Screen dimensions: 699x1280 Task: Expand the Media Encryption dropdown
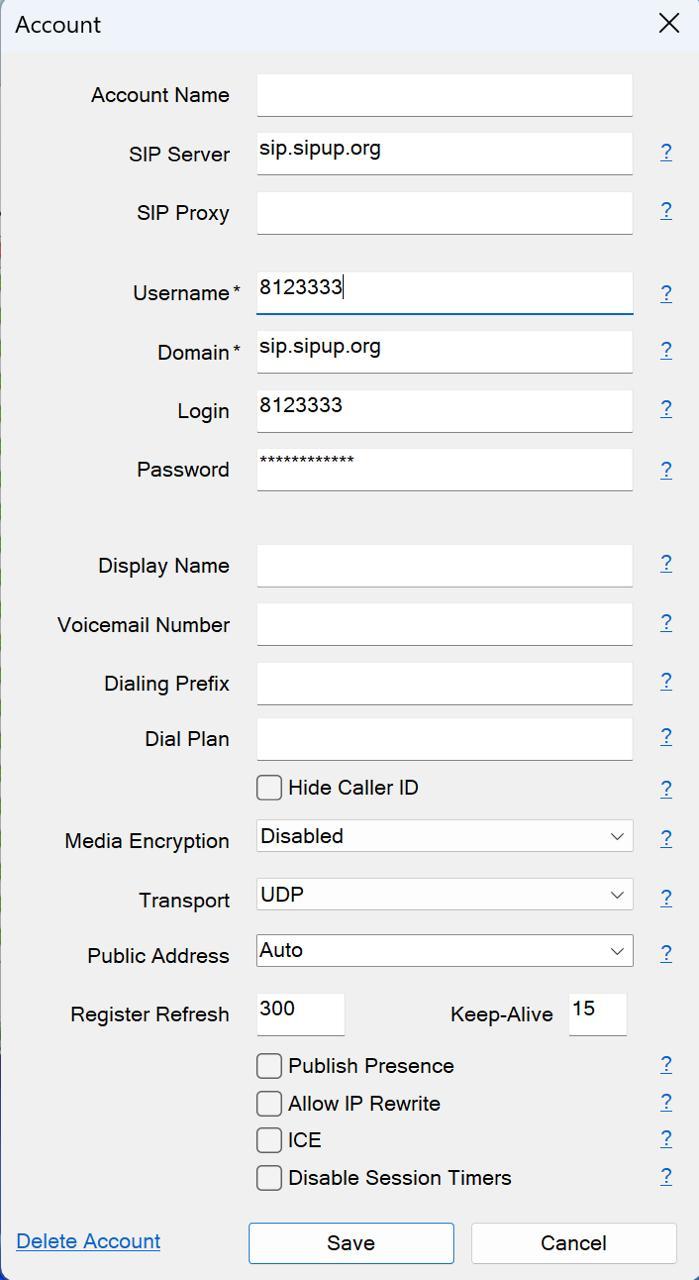(444, 836)
